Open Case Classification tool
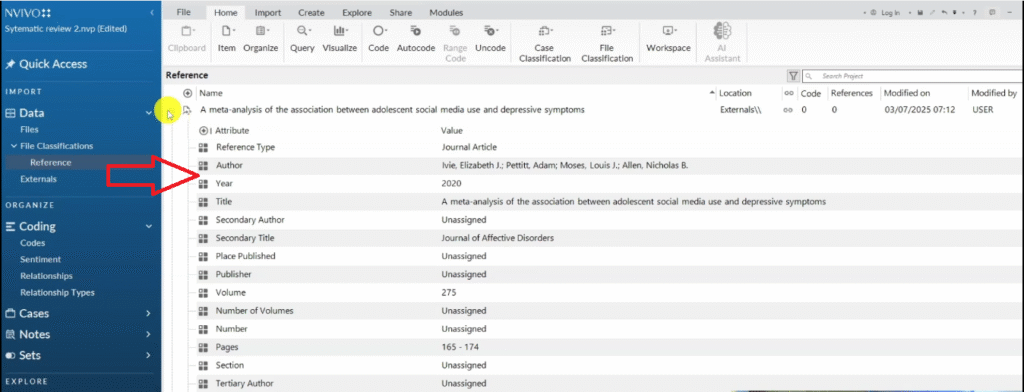1024x392 pixels. (543, 44)
